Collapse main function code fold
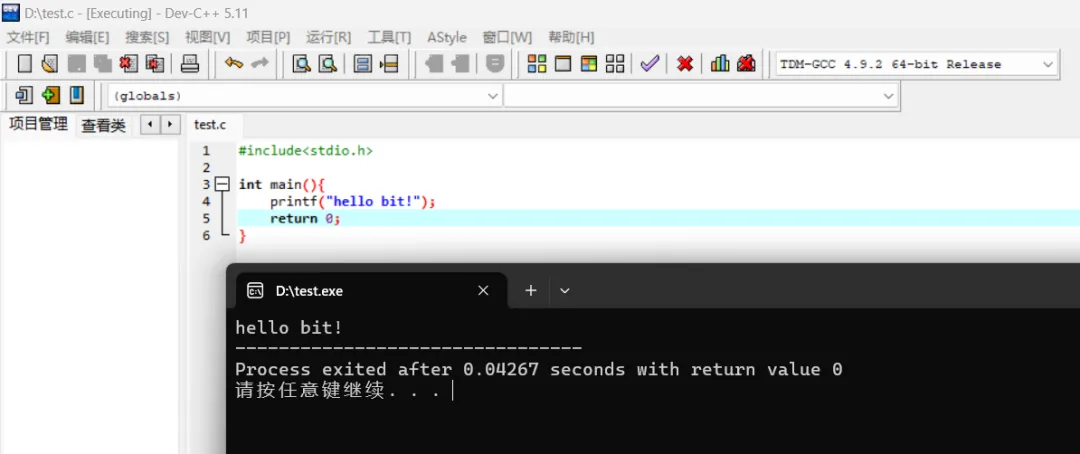This screenshot has height=454, width=1080. (x=222, y=184)
